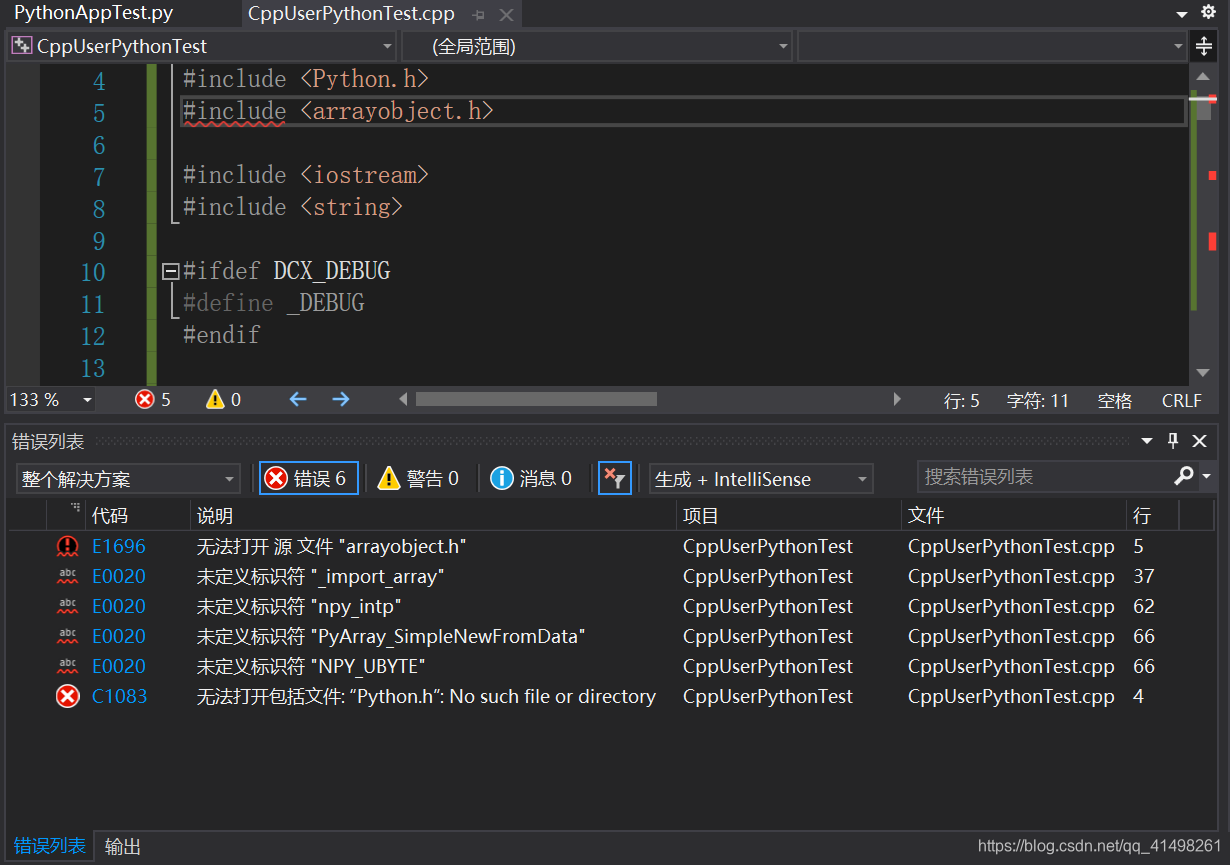Click the IntelliSense icon for _import_array row
The width and height of the screenshot is (1230, 865).
[67, 577]
